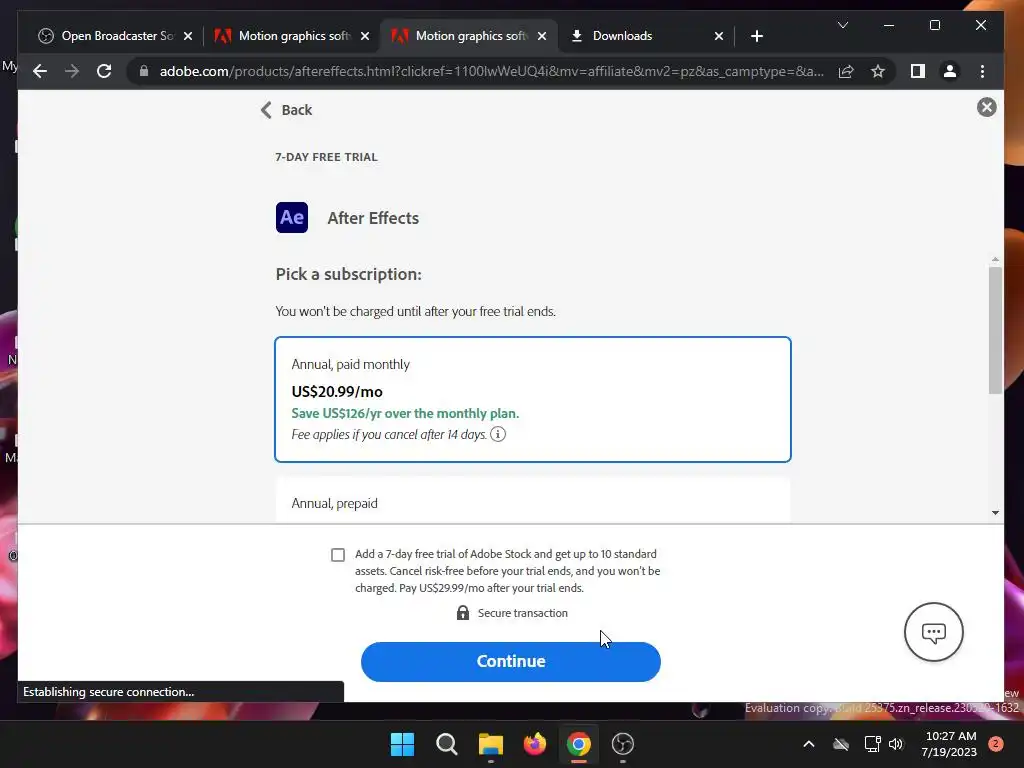Toggle the Chrome side panel
This screenshot has width=1024, height=768.
[x=918, y=71]
